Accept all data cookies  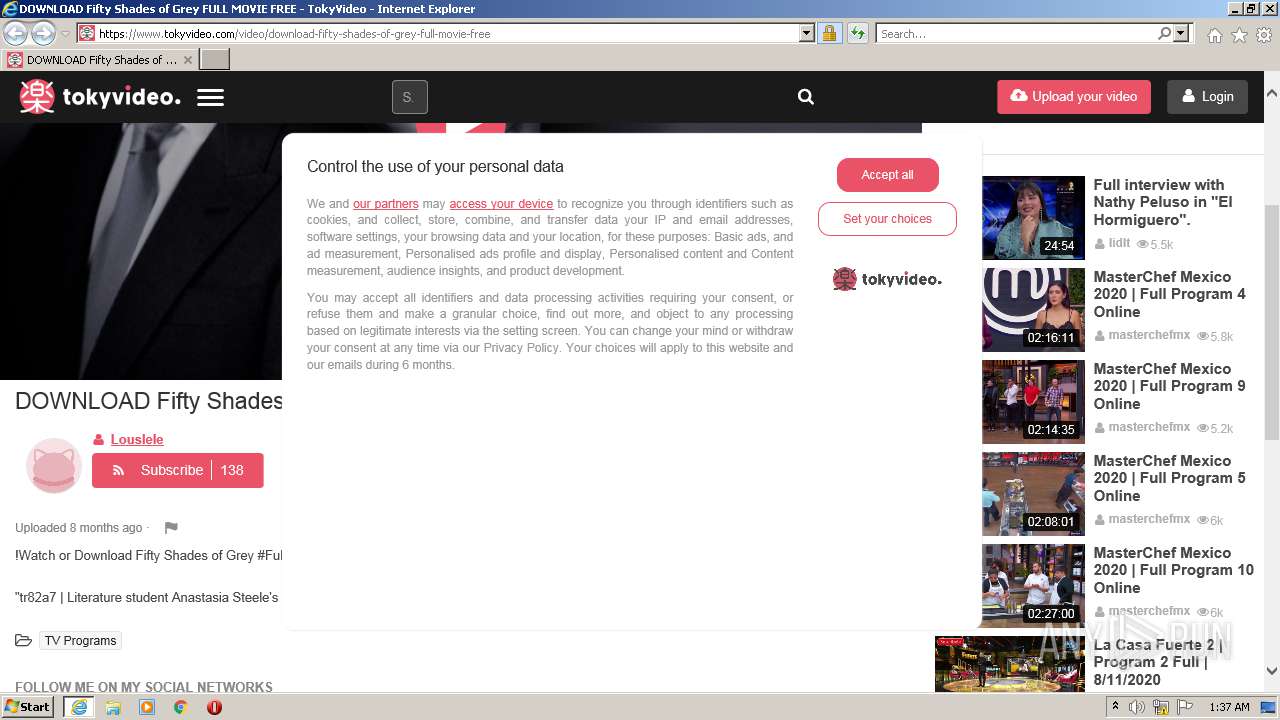(x=888, y=175)
